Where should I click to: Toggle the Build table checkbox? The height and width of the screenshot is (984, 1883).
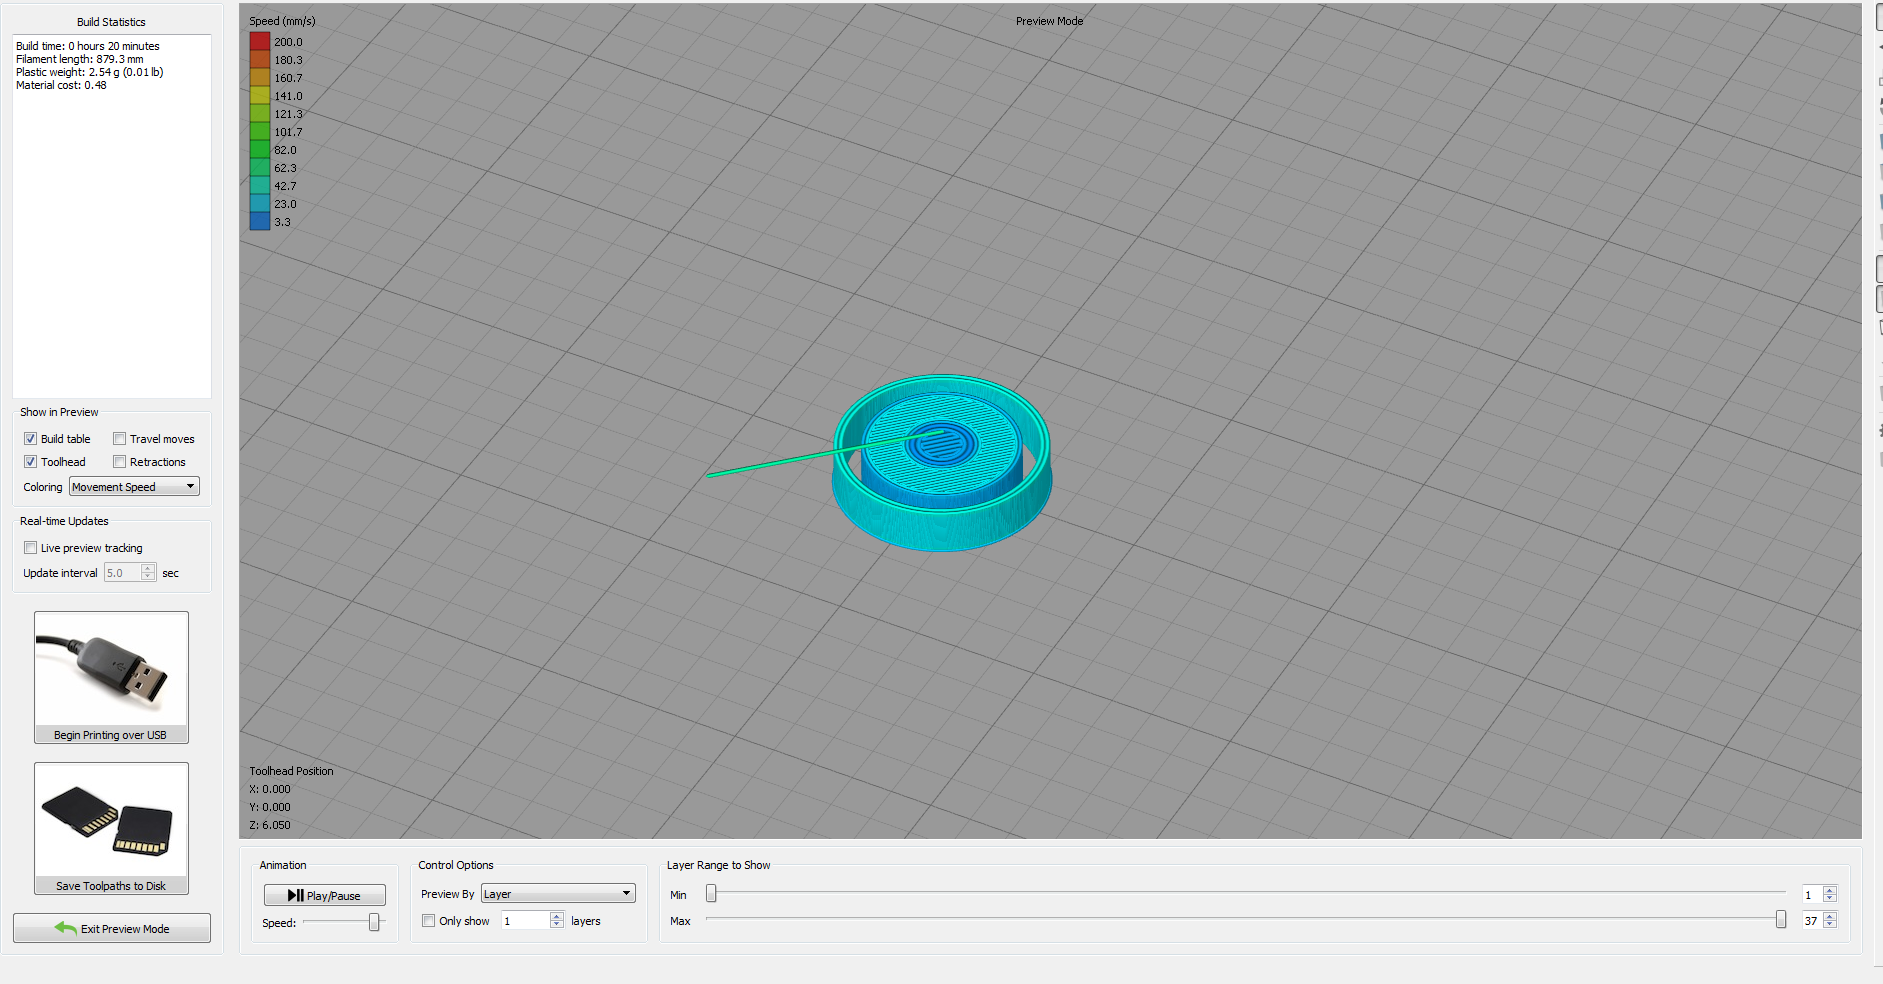[31, 438]
